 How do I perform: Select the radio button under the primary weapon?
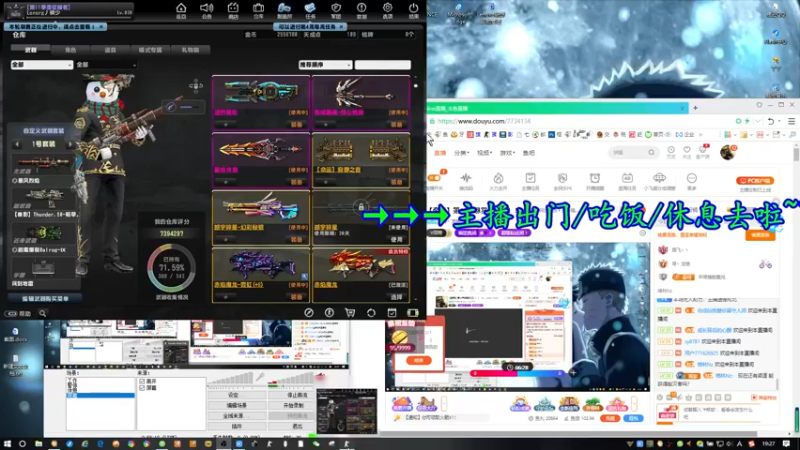14,181
